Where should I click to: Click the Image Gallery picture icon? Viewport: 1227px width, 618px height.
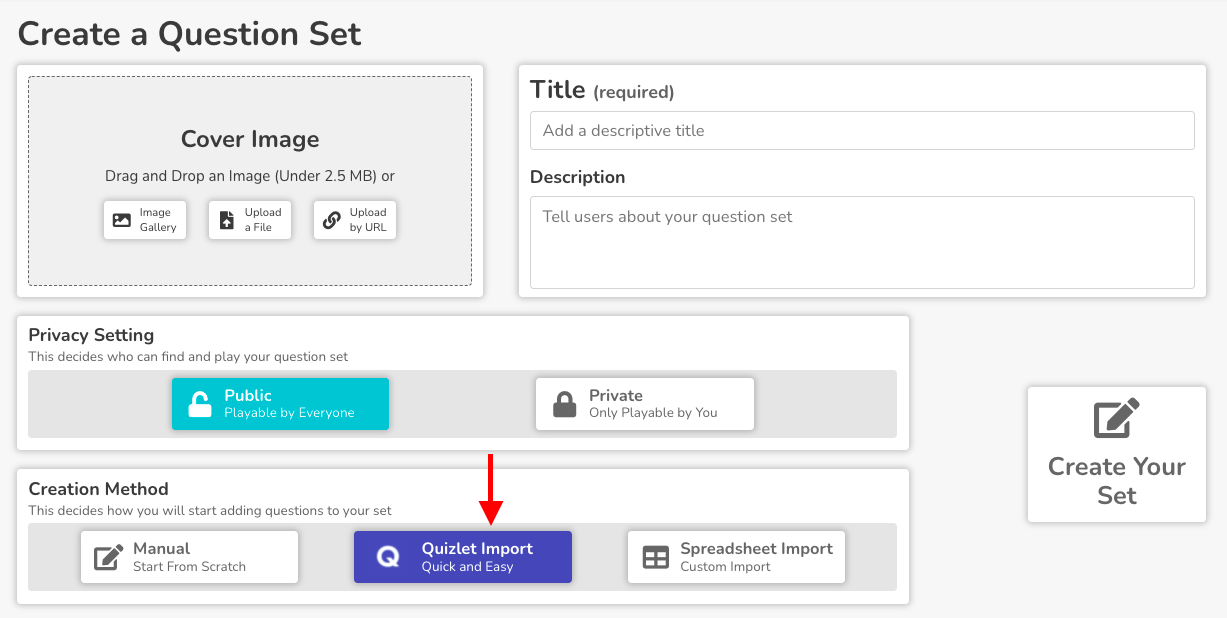point(122,220)
